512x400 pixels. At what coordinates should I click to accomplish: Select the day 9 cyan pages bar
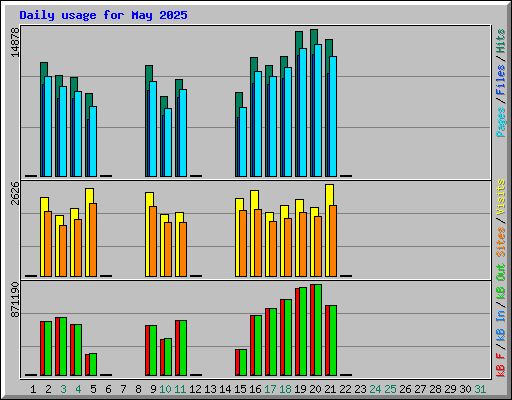click(153, 129)
